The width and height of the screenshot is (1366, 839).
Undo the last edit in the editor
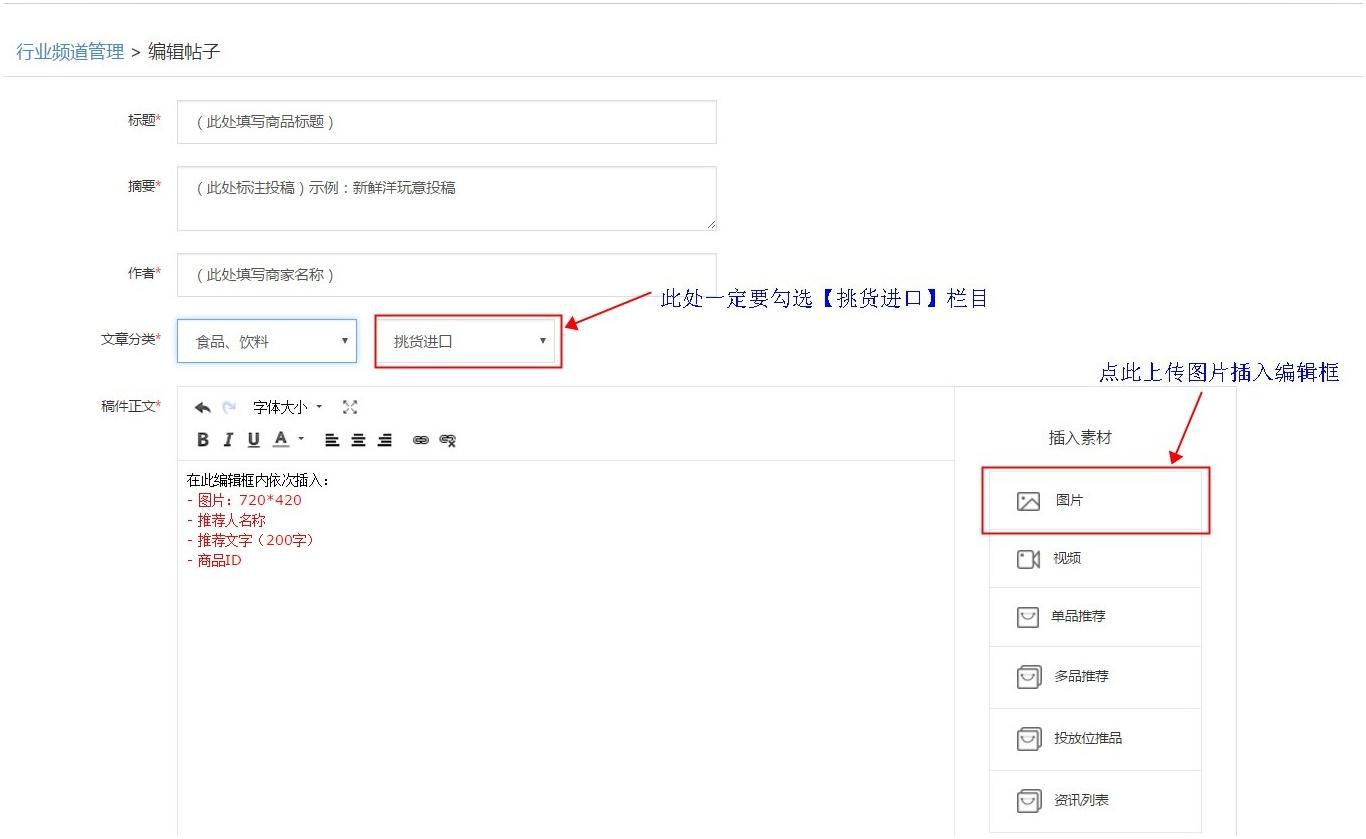[203, 407]
